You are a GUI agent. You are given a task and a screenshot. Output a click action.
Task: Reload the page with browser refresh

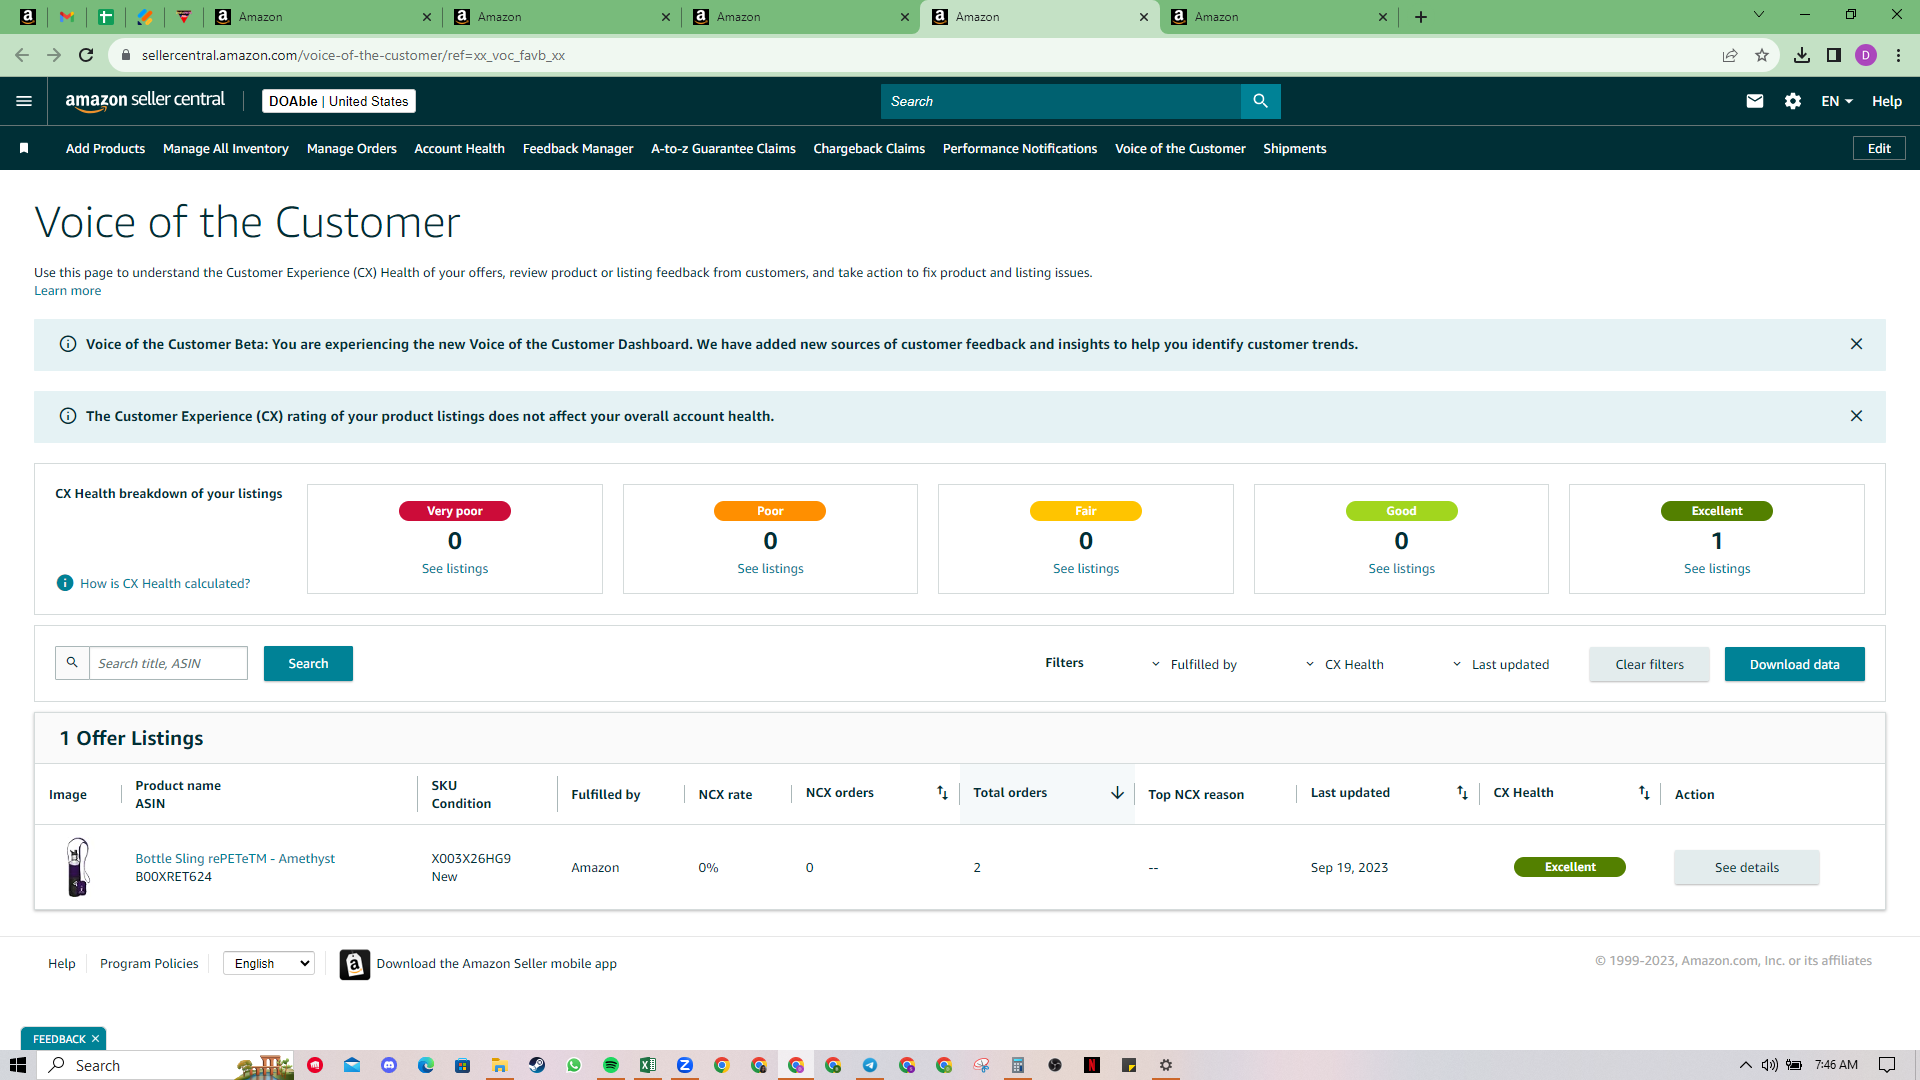click(86, 55)
